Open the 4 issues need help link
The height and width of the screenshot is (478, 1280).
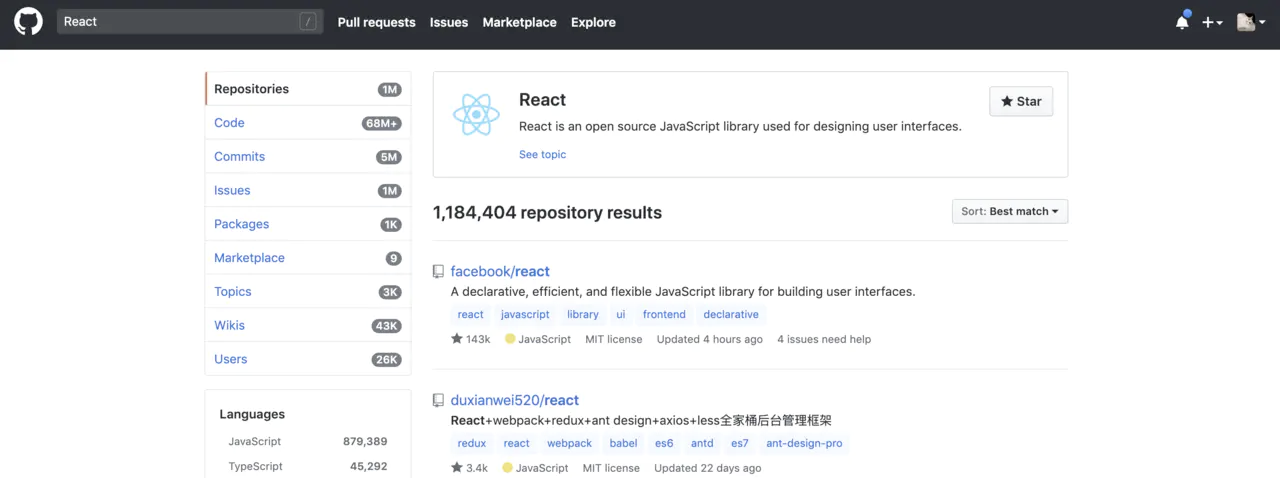click(x=824, y=339)
